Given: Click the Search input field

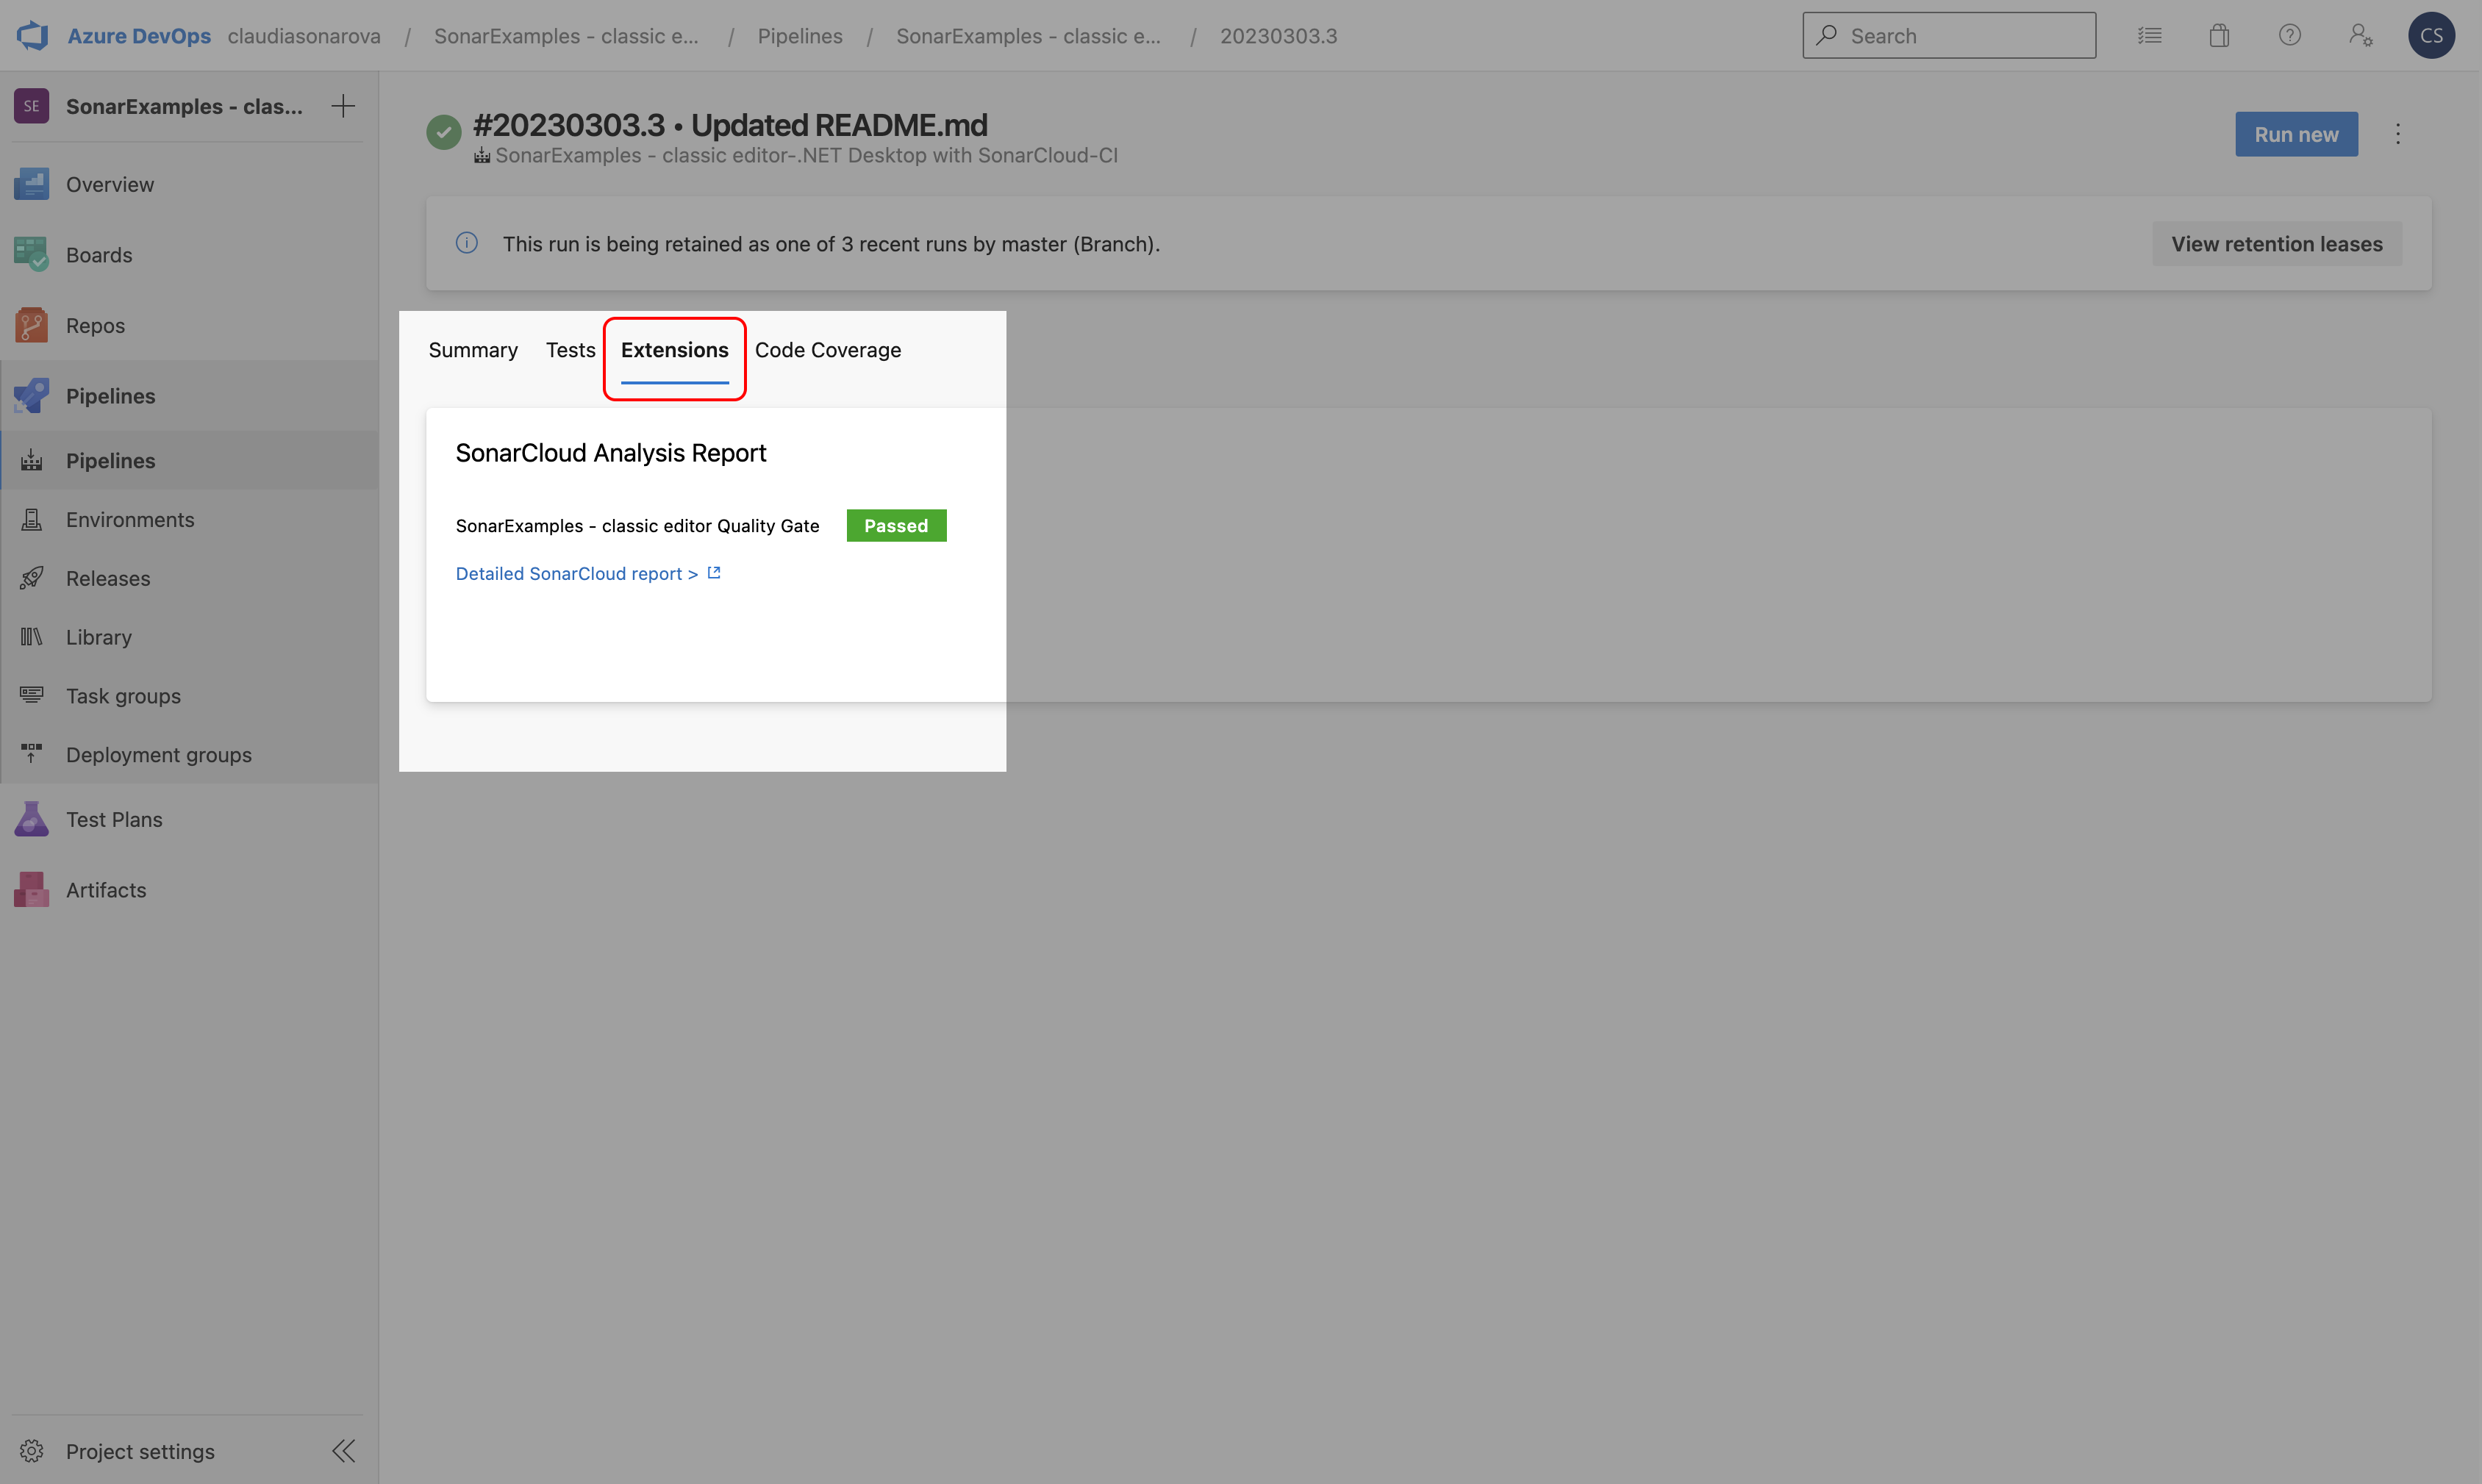Looking at the screenshot, I should [1949, 35].
